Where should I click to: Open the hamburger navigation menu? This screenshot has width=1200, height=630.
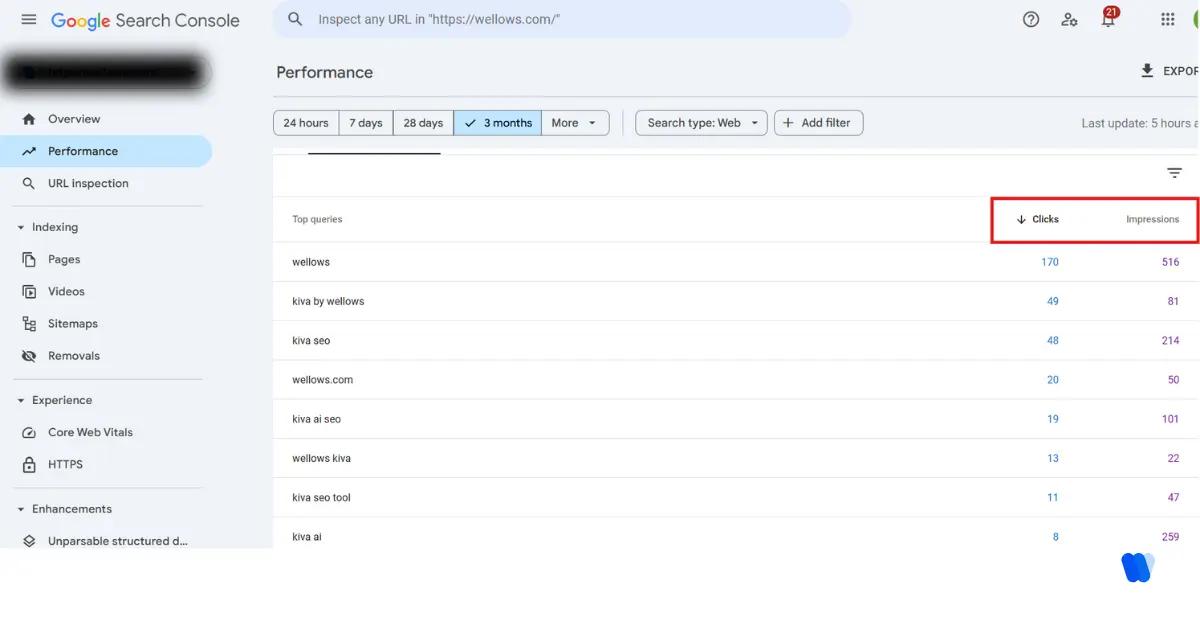coord(28,19)
